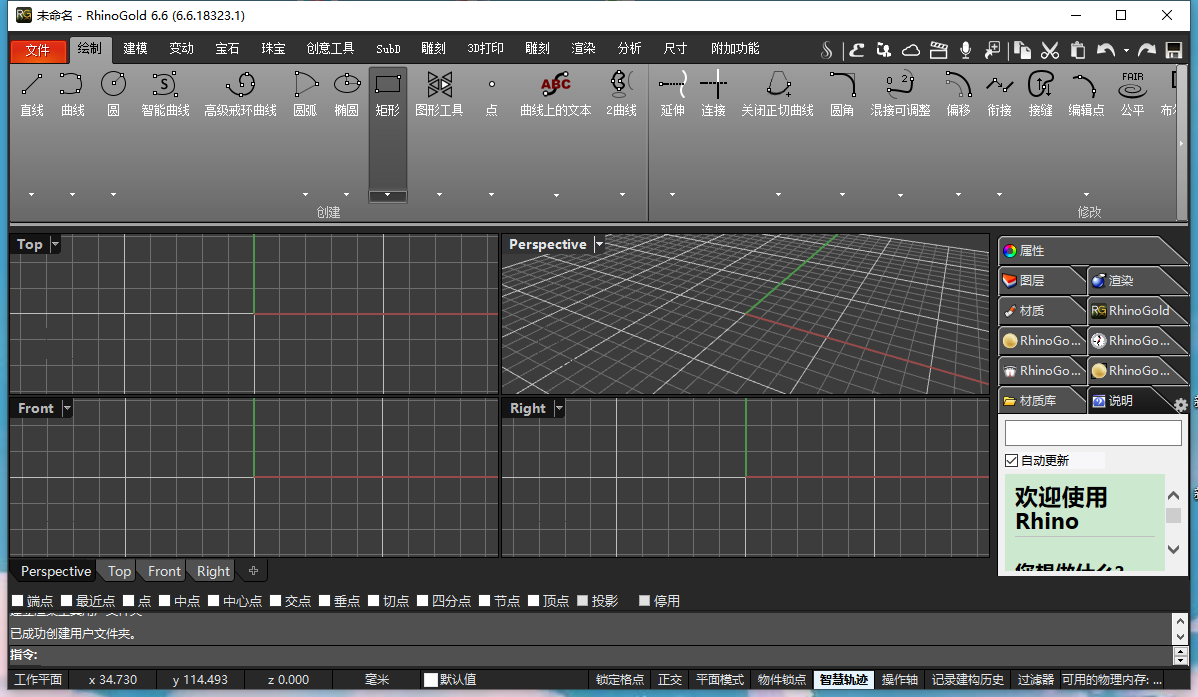1198x697 pixels.
Task: Click the clipboard paste icon
Action: tap(1078, 50)
